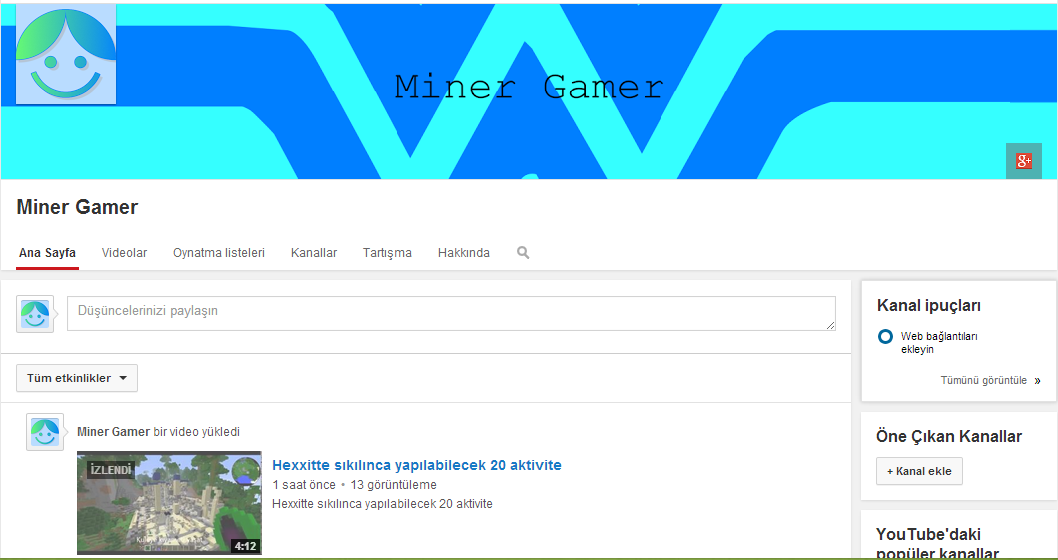Open the Oynatma listeleri tab
1058x560 pixels.
tap(219, 253)
